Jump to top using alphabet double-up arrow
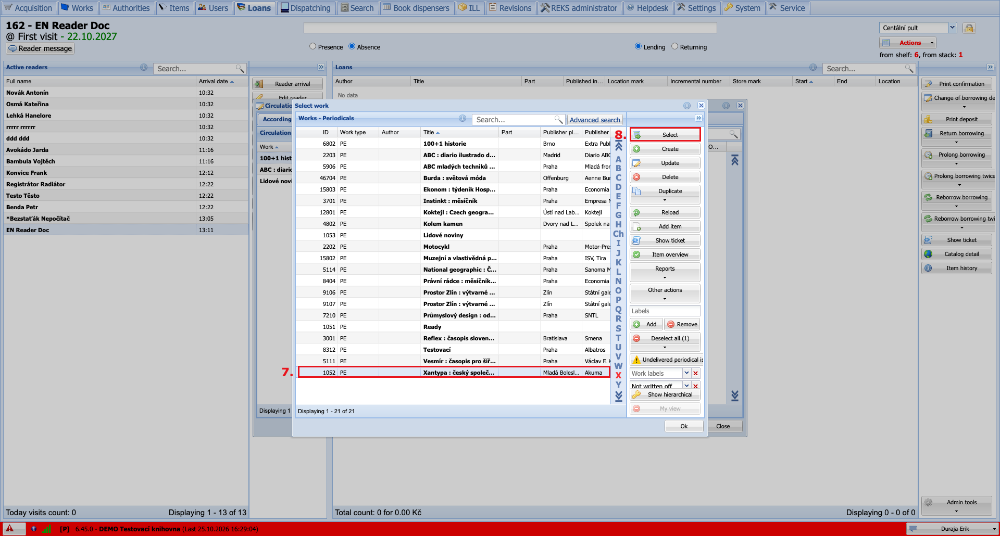The image size is (1000, 536). [x=618, y=146]
